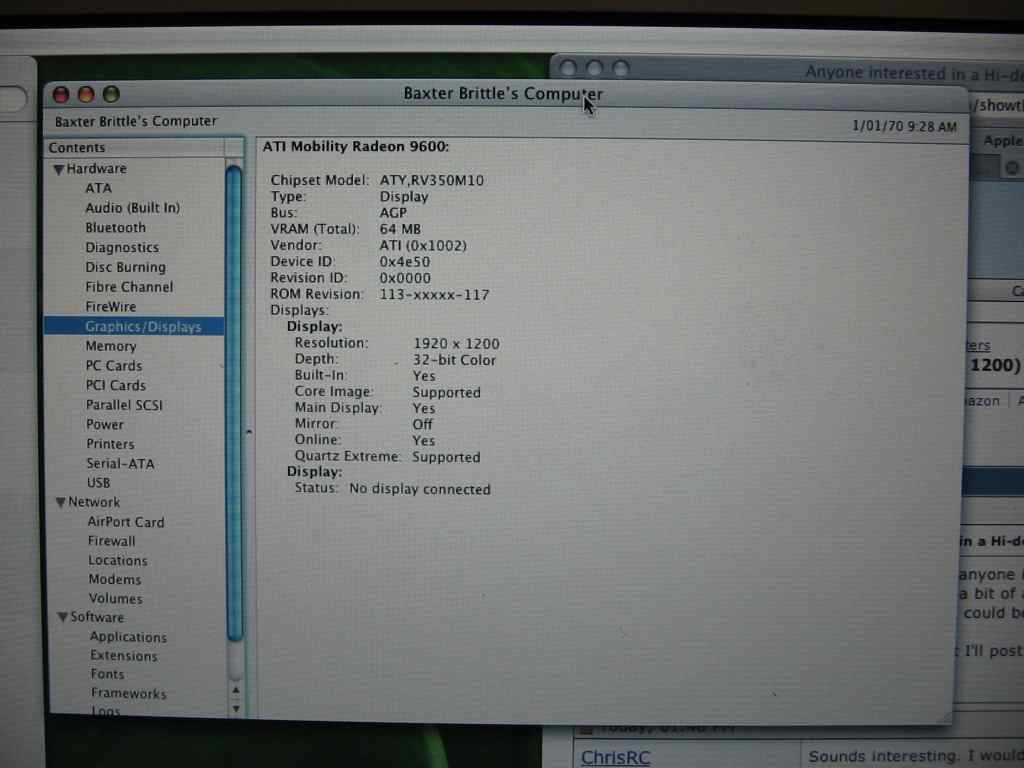Open FireWire hardware info

click(x=111, y=306)
